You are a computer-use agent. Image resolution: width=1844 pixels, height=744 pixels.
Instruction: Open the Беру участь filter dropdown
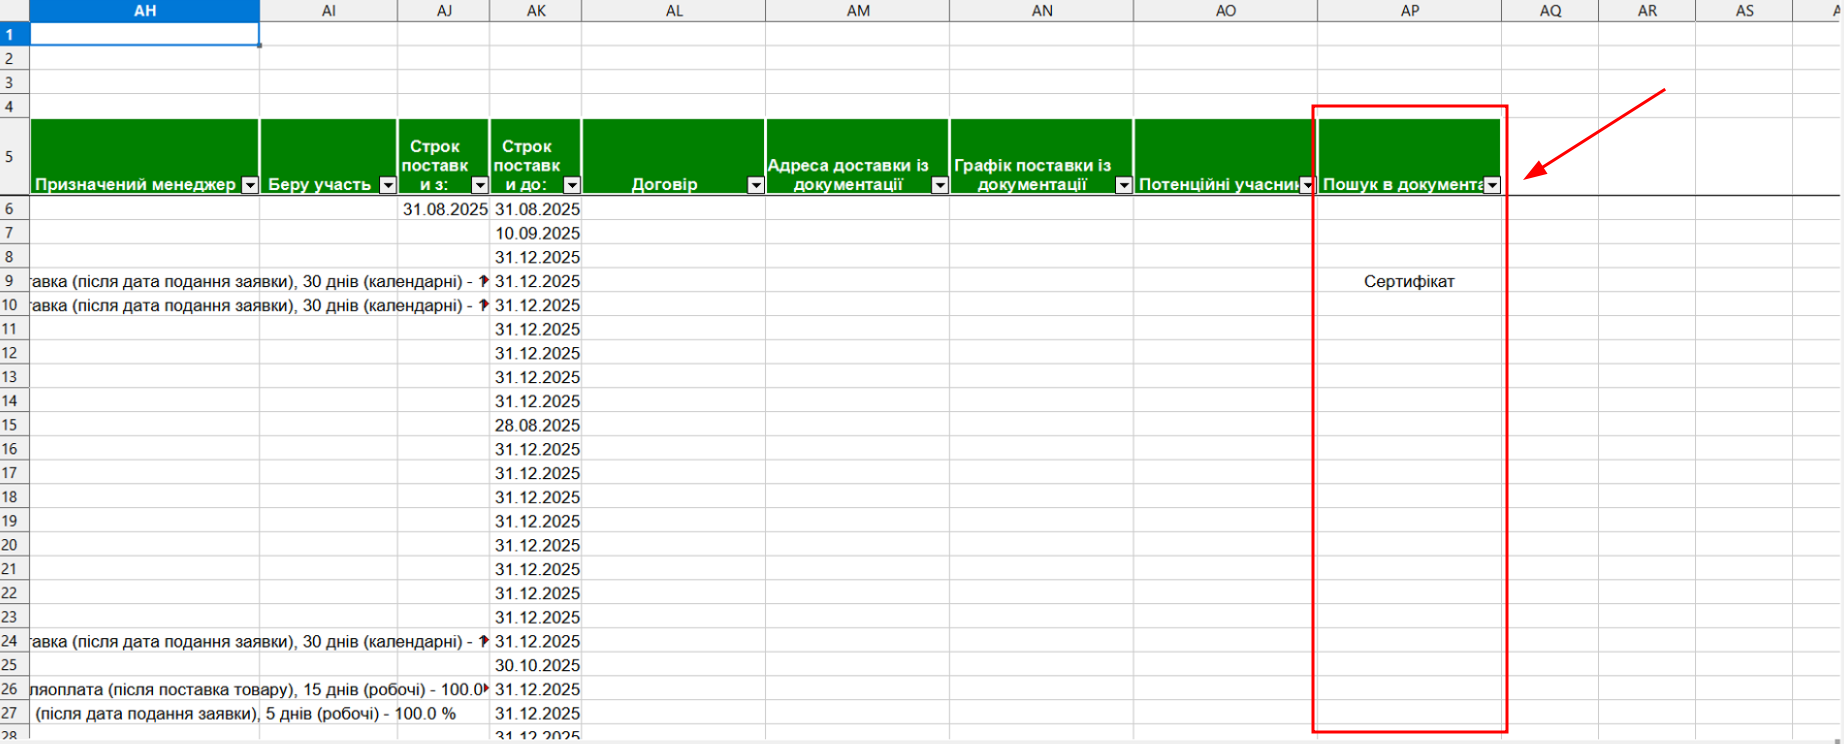388,185
